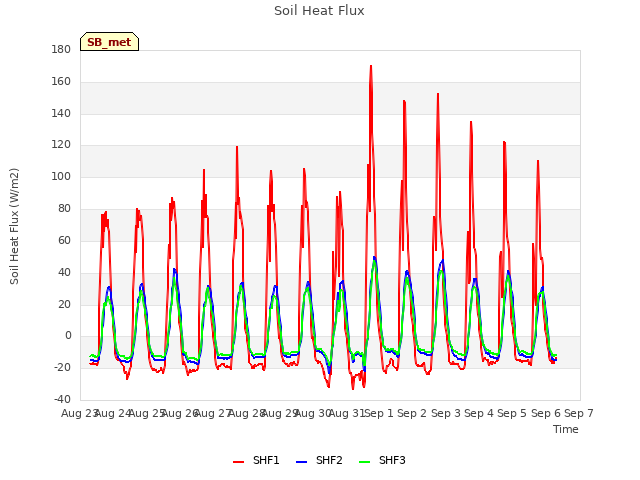Click the 60 y-axis tick label
The width and height of the screenshot is (640, 480).
pyautogui.click(x=64, y=240)
